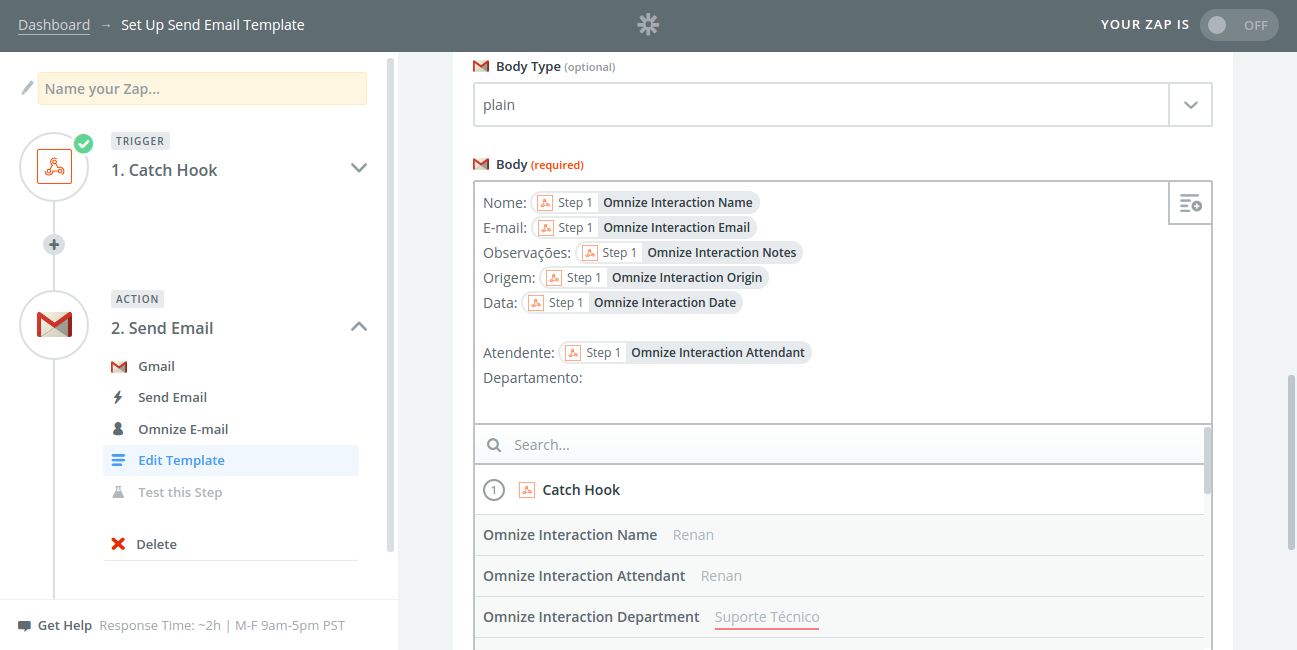
Task: Delete the Send Email step
Action: pyautogui.click(x=156, y=544)
